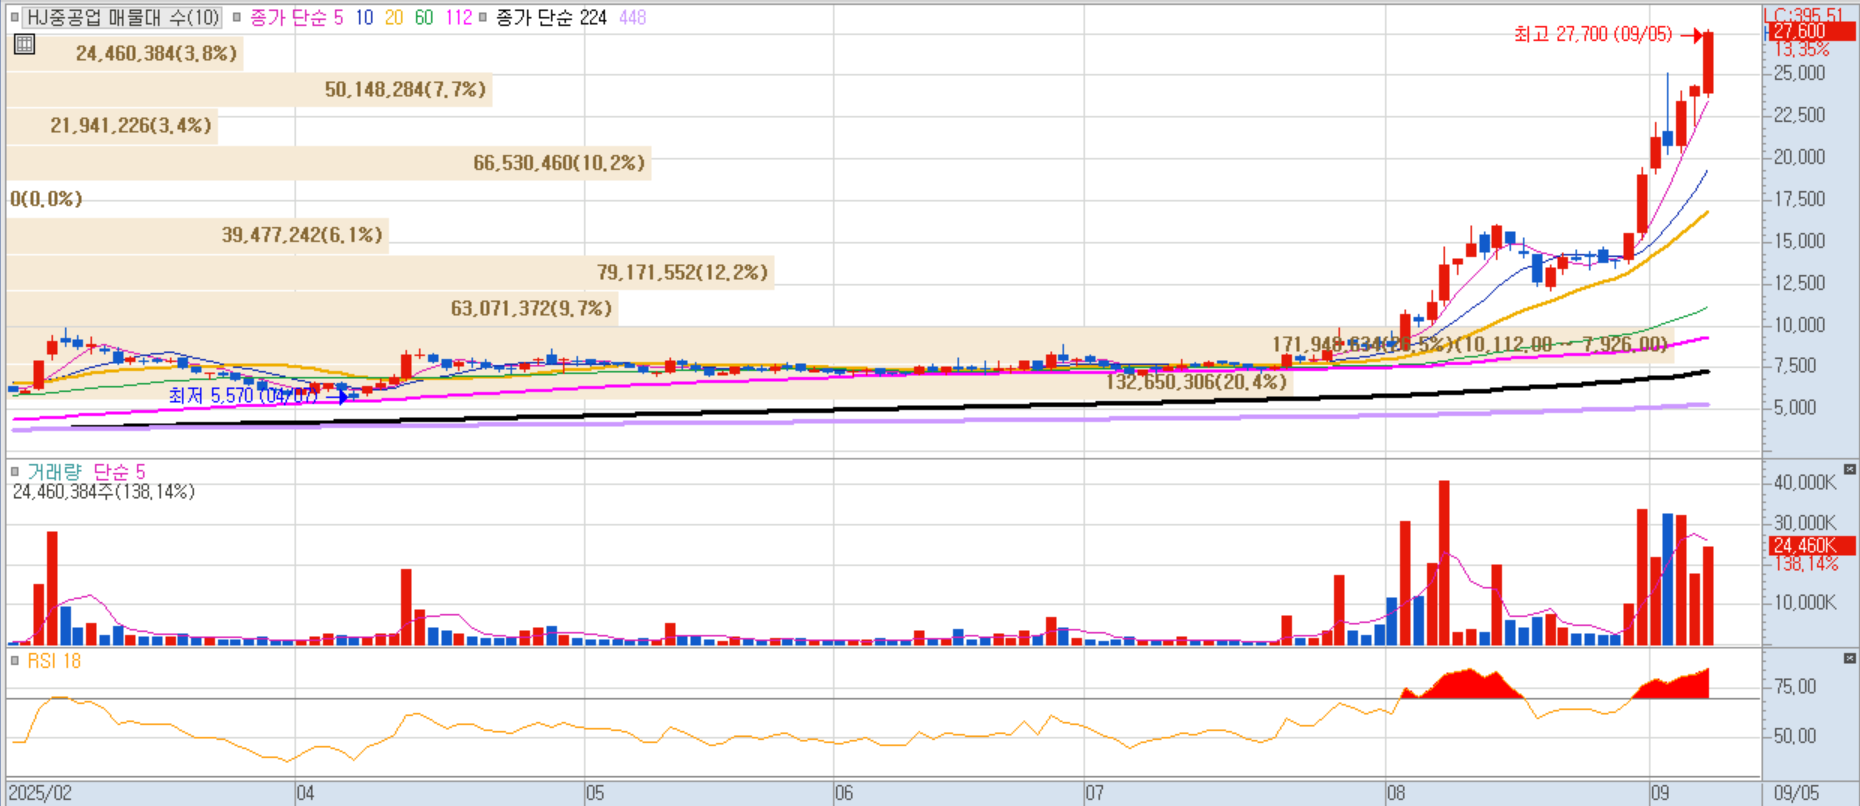Click the 15,000 price axis label
Viewport: 1860px width, 806px height.
[1799, 241]
